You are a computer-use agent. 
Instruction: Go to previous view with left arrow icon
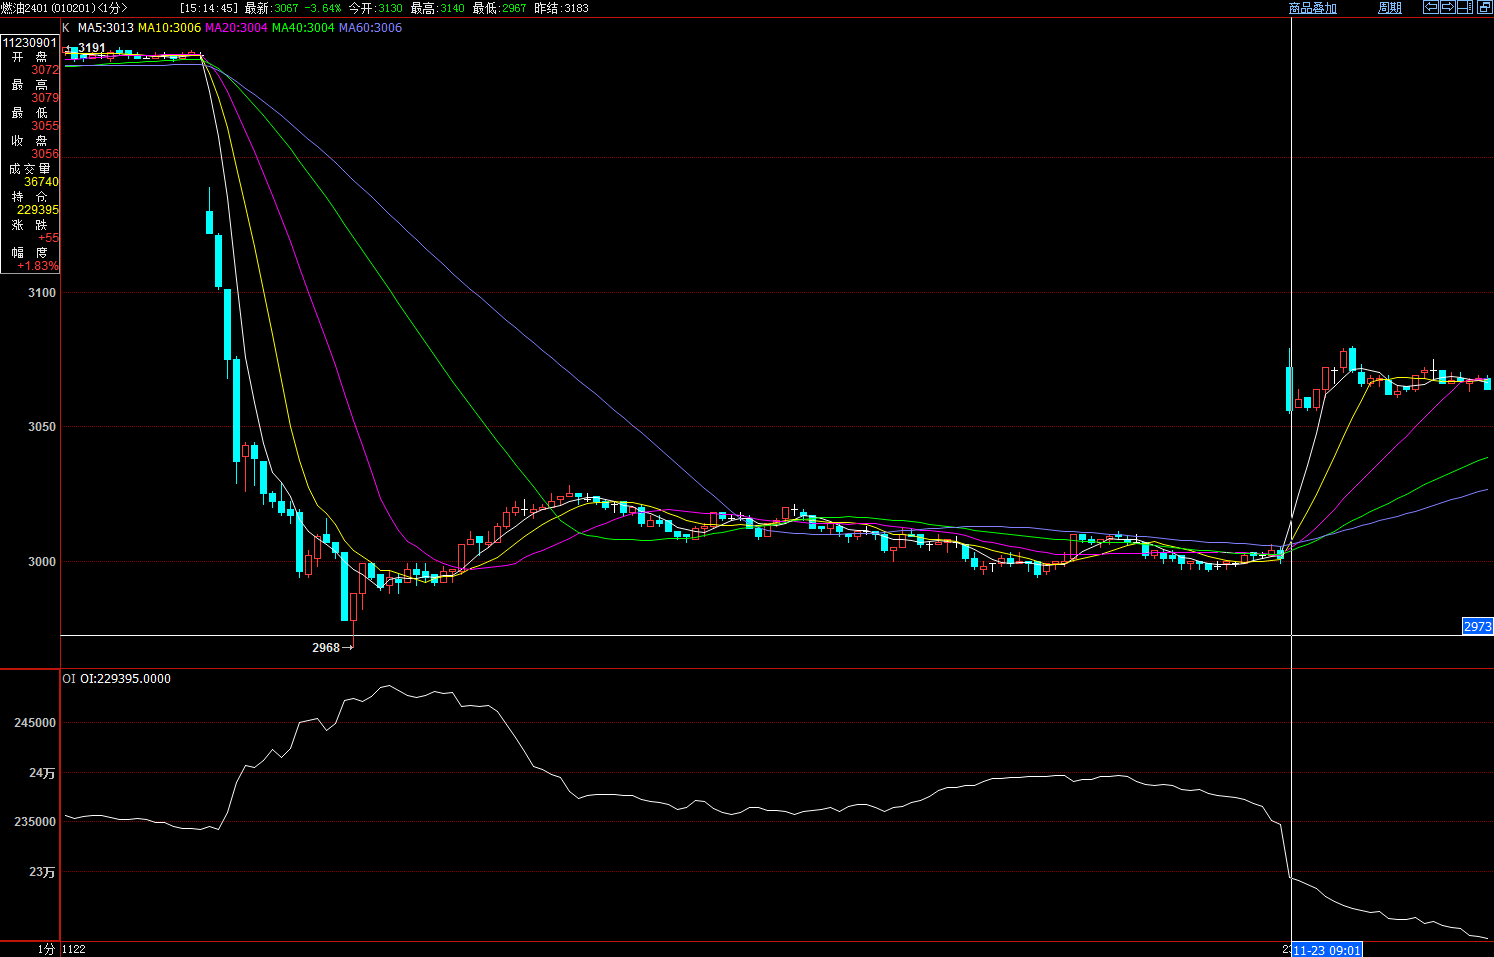[x=1431, y=7]
